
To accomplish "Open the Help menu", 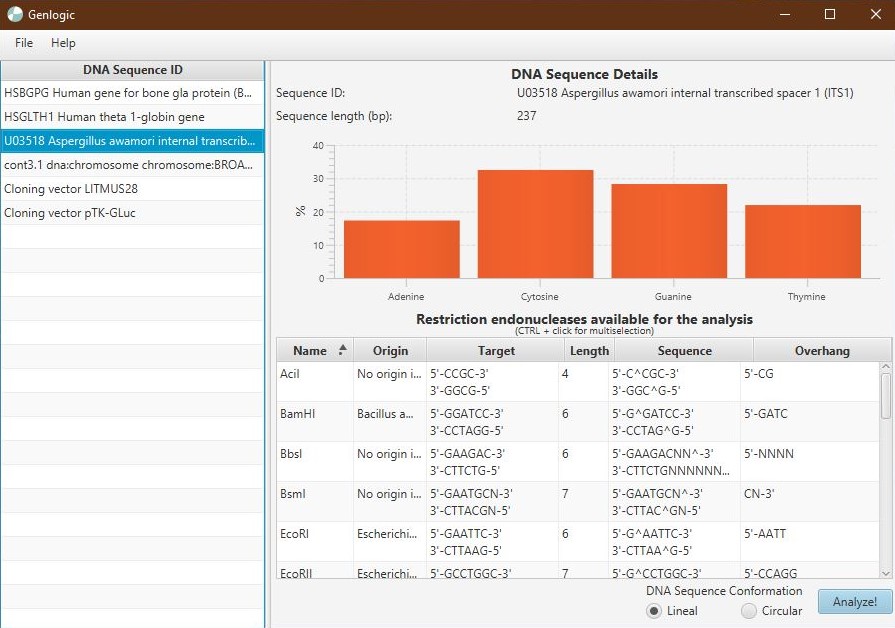I will tap(63, 43).
